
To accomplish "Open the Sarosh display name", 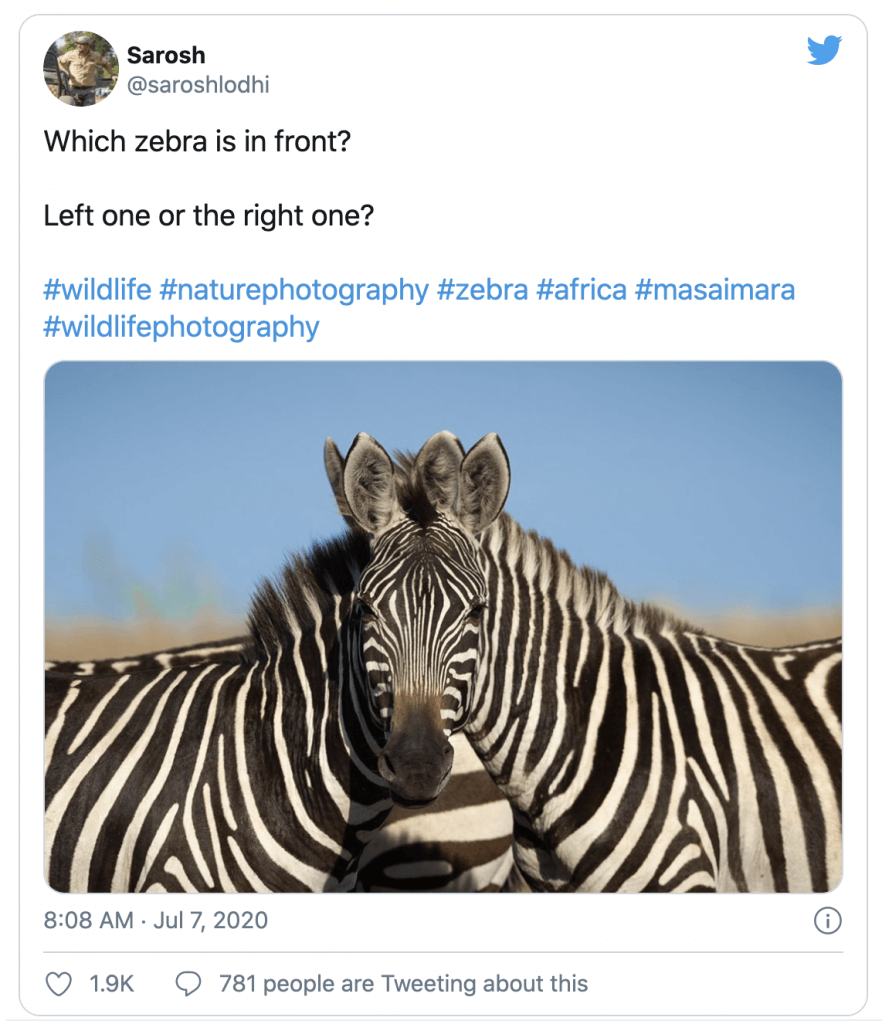I will point(166,56).
